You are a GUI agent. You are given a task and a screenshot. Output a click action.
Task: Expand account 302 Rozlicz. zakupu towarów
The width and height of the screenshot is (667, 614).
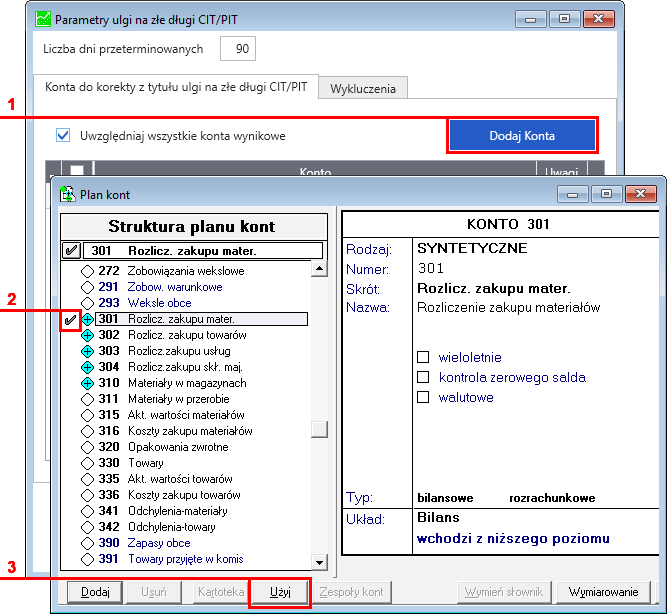tap(87, 335)
